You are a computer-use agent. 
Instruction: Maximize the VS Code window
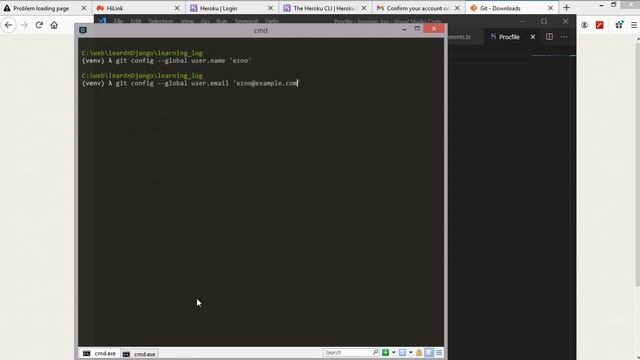(x=544, y=21)
